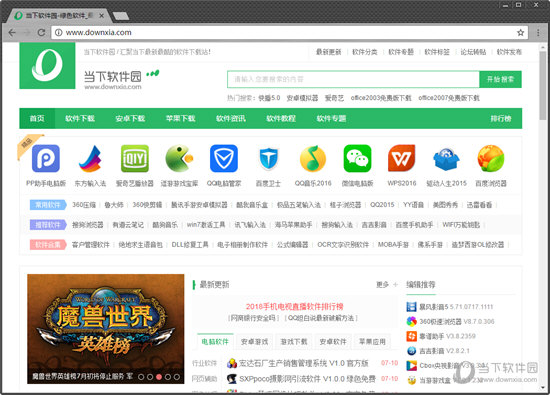The width and height of the screenshot is (550, 395).
Task: Switch to the 游戏下载 tab
Action: pyautogui.click(x=294, y=341)
